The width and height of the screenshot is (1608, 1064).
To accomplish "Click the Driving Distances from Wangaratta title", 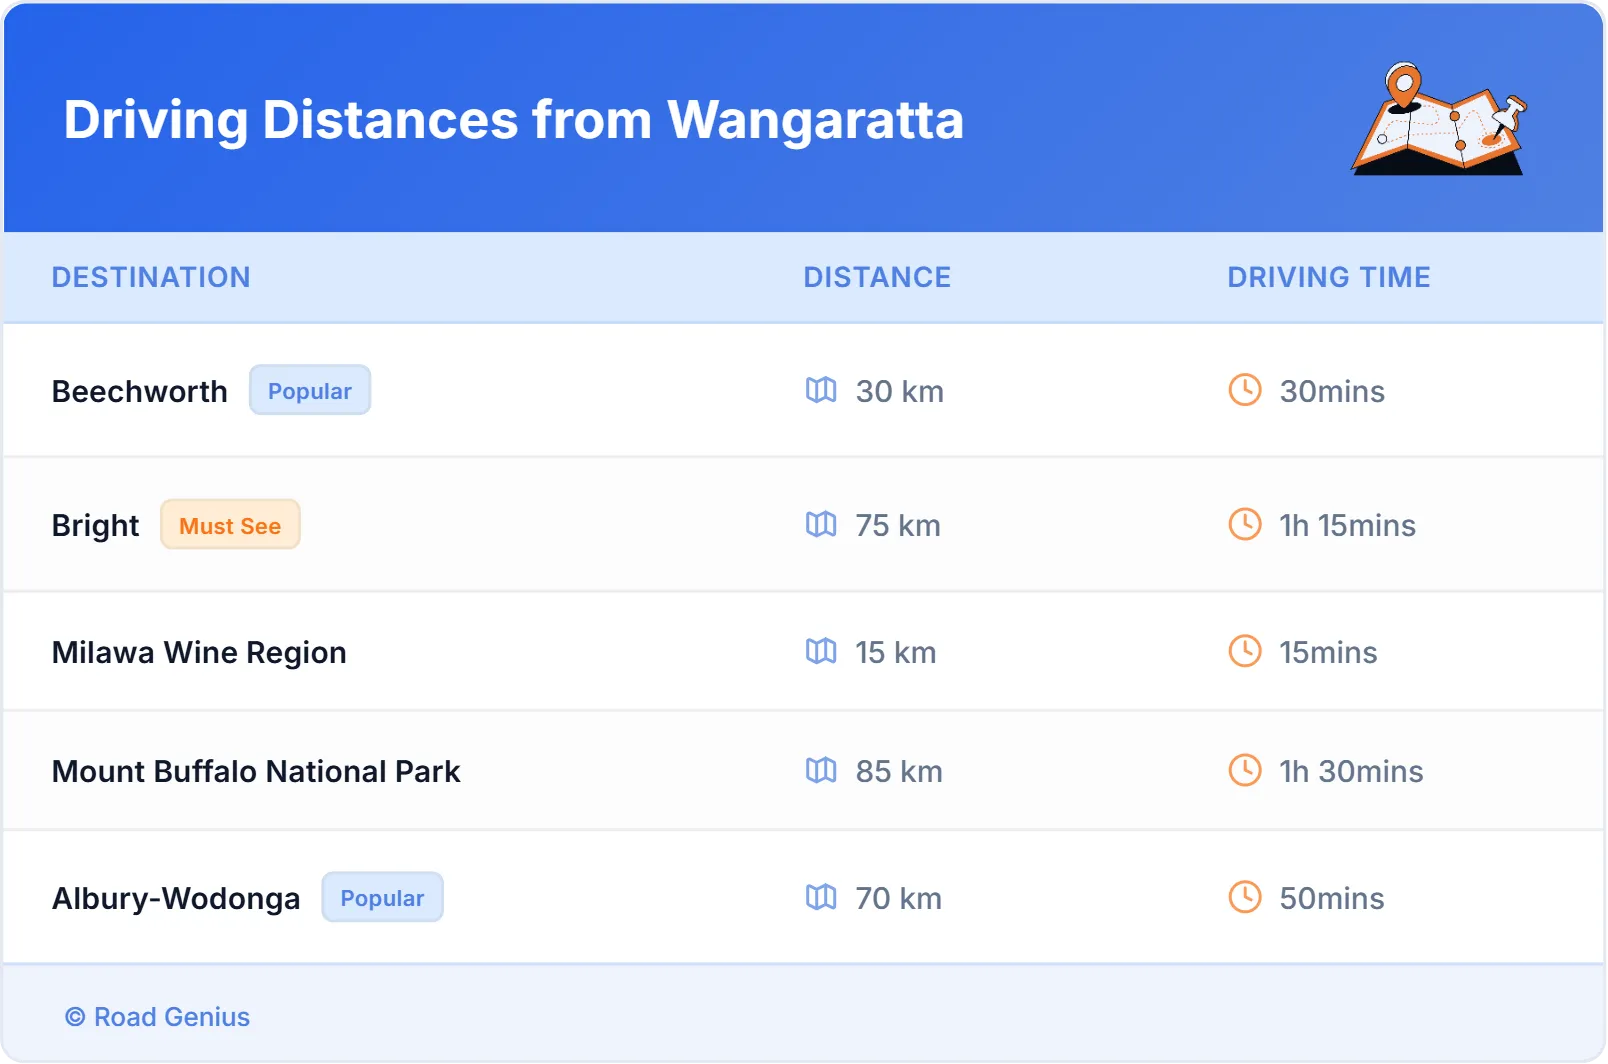I will 514,120.
